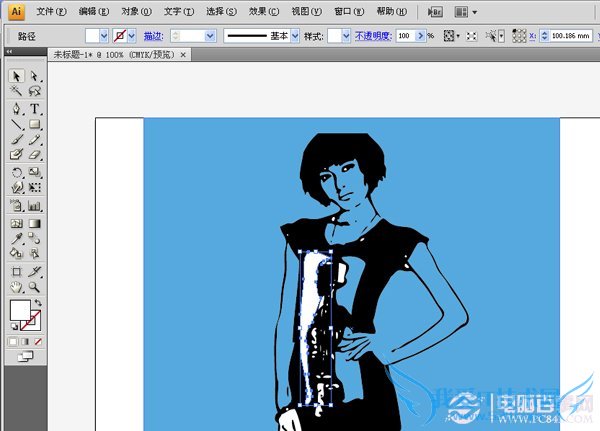
Task: Open the 效果 (Effect) menu
Action: pos(264,11)
